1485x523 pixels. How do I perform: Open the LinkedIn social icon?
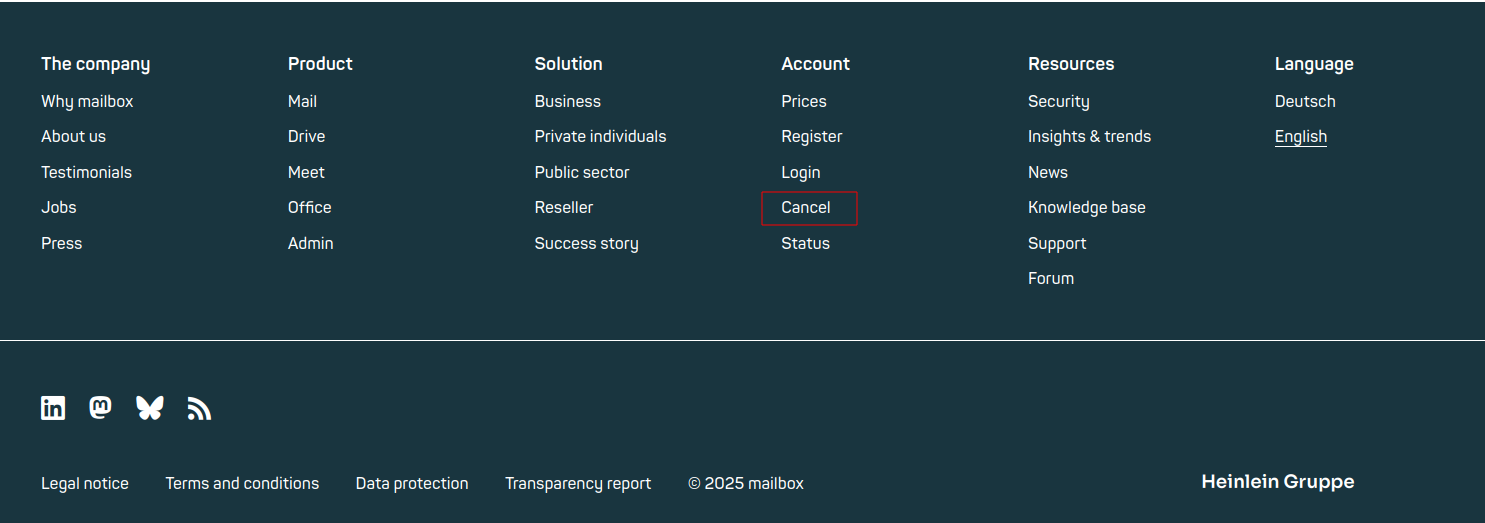pyautogui.click(x=53, y=408)
